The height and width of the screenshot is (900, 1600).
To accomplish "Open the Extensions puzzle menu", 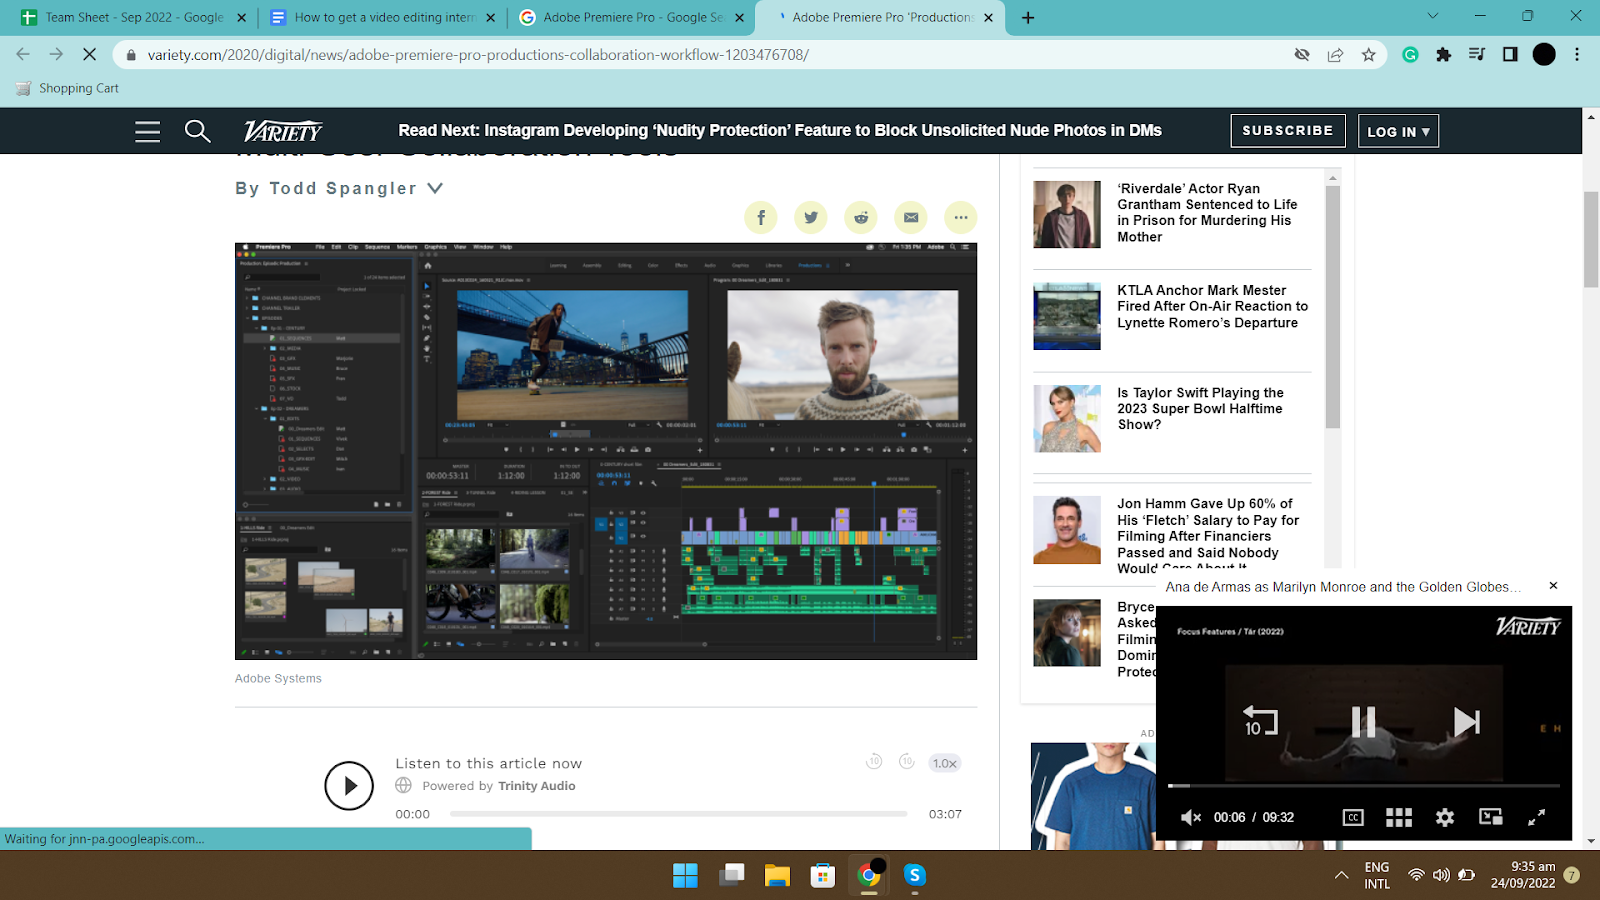I will pyautogui.click(x=1443, y=55).
